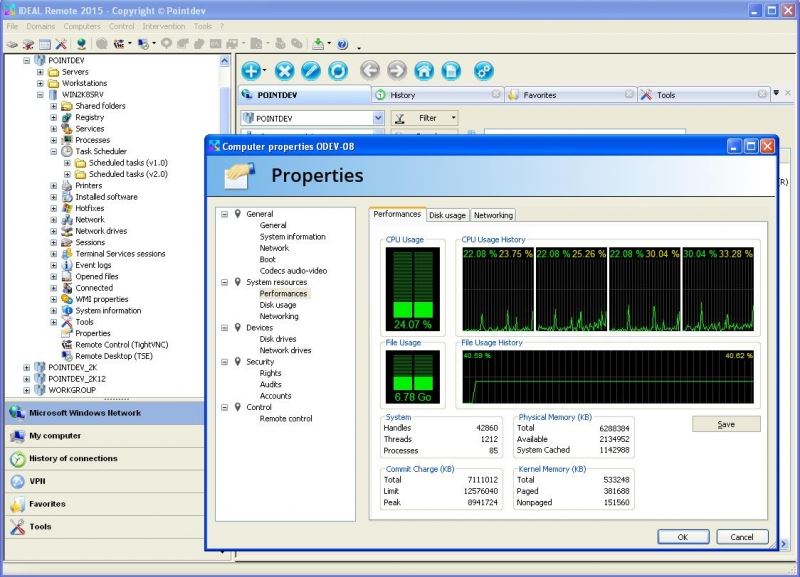This screenshot has width=800, height=577.
Task: Click the Registry icon in the tree
Action: [x=67, y=117]
